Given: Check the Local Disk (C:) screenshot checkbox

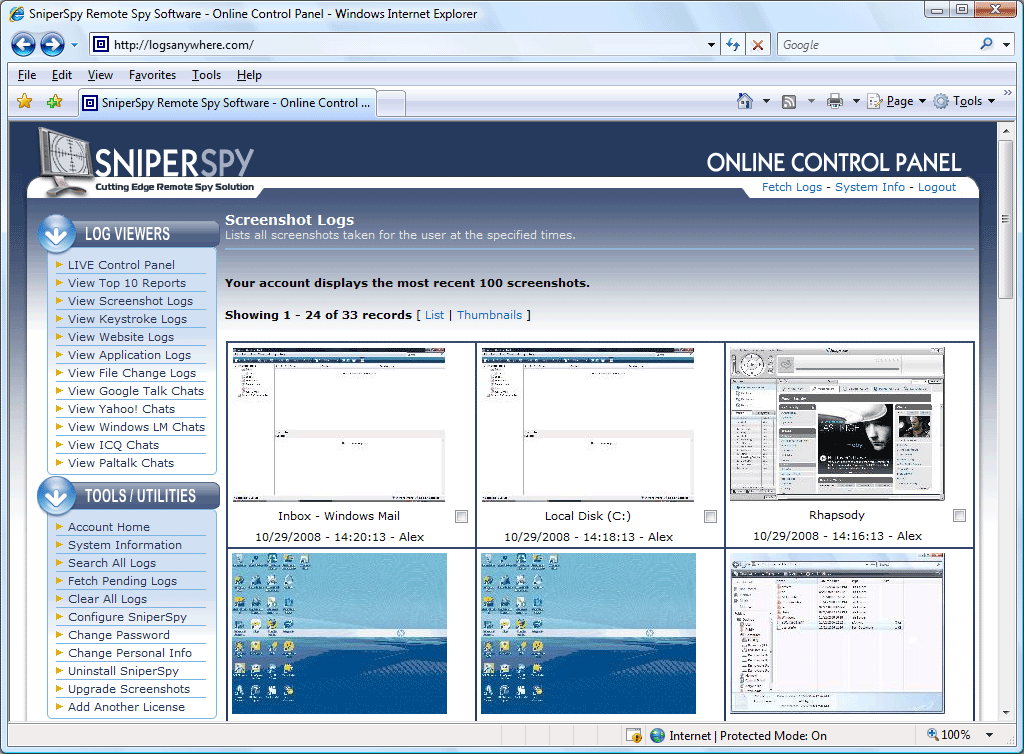Looking at the screenshot, I should (711, 516).
